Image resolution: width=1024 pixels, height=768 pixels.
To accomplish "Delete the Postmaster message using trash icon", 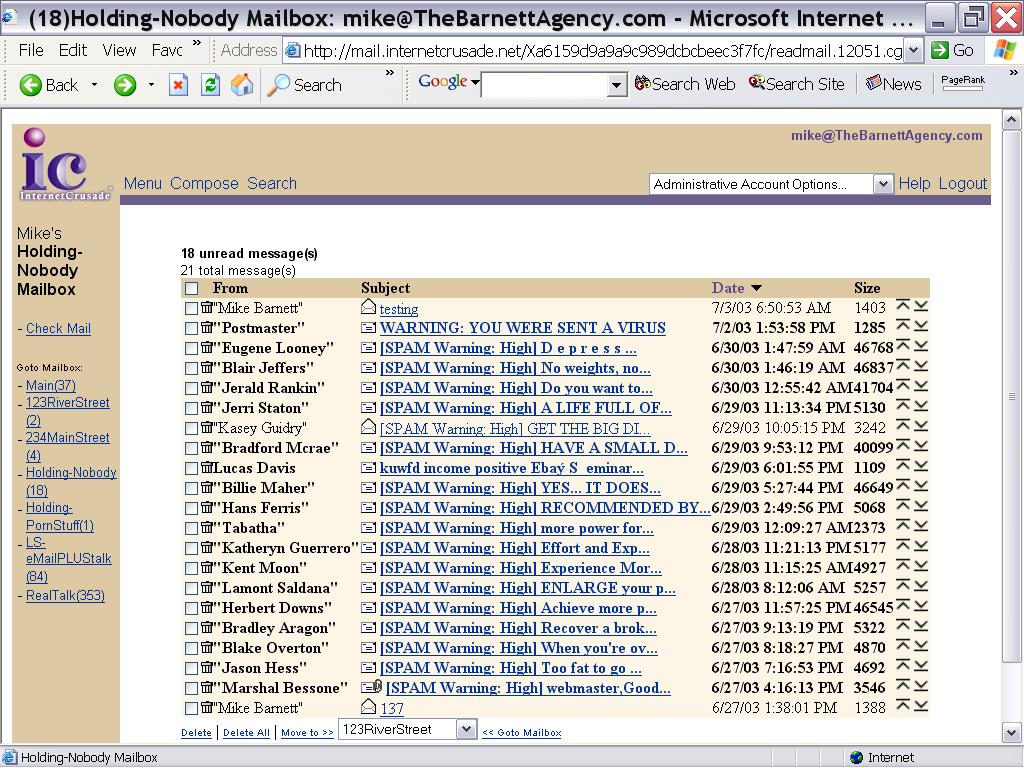I will tap(206, 327).
